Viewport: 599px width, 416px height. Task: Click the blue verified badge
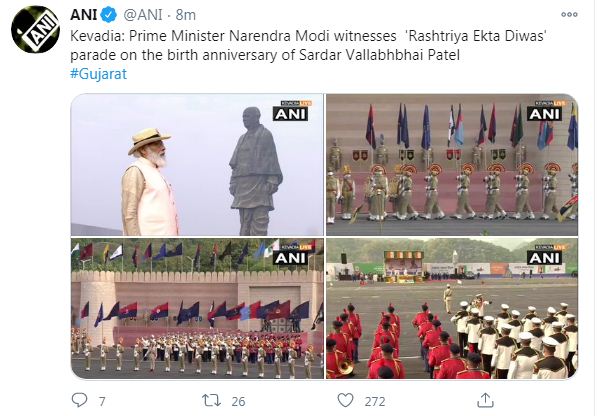[x=108, y=15]
